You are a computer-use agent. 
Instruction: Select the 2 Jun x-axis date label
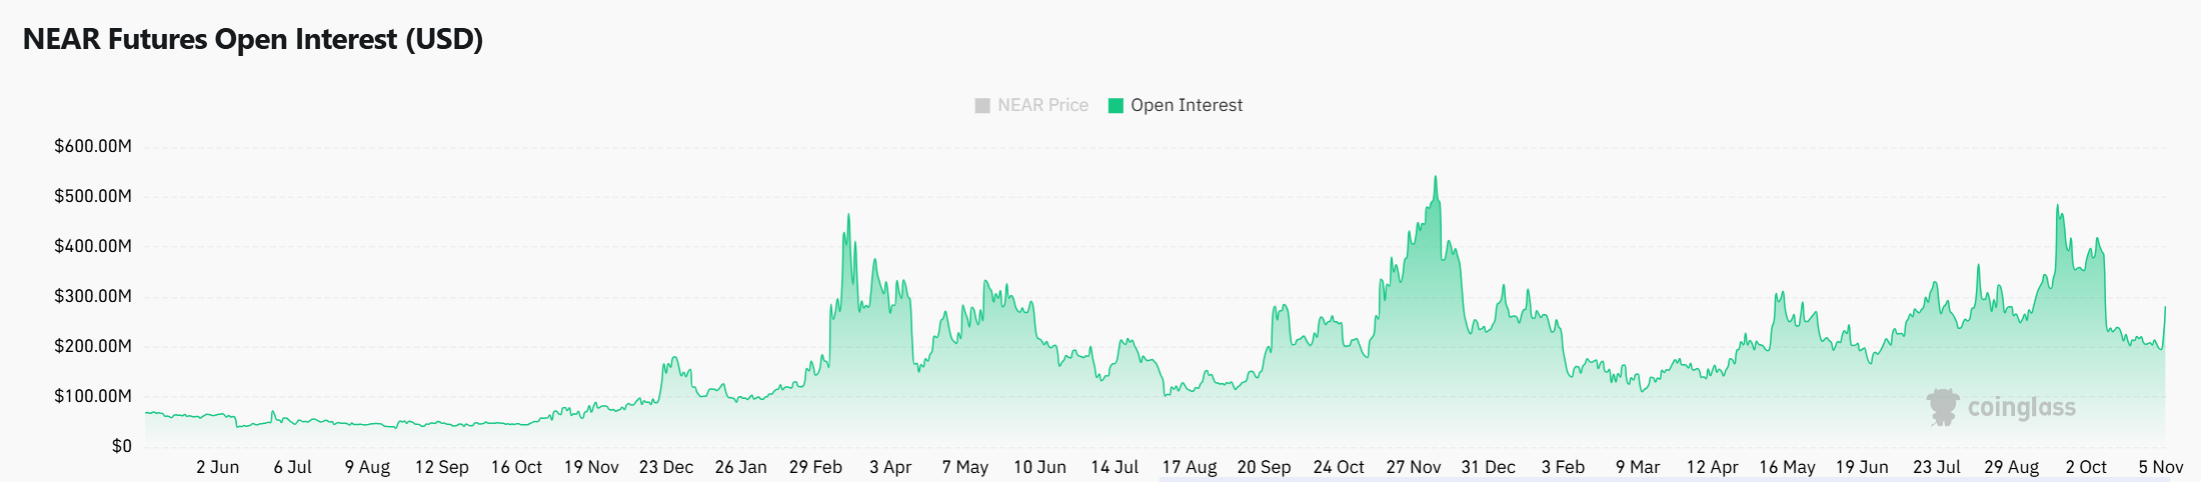(217, 467)
